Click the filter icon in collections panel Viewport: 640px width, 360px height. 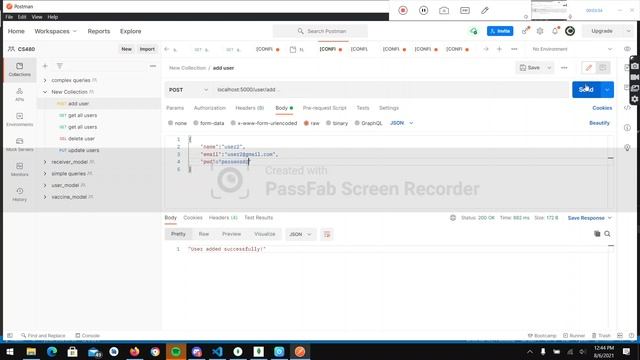point(60,66)
